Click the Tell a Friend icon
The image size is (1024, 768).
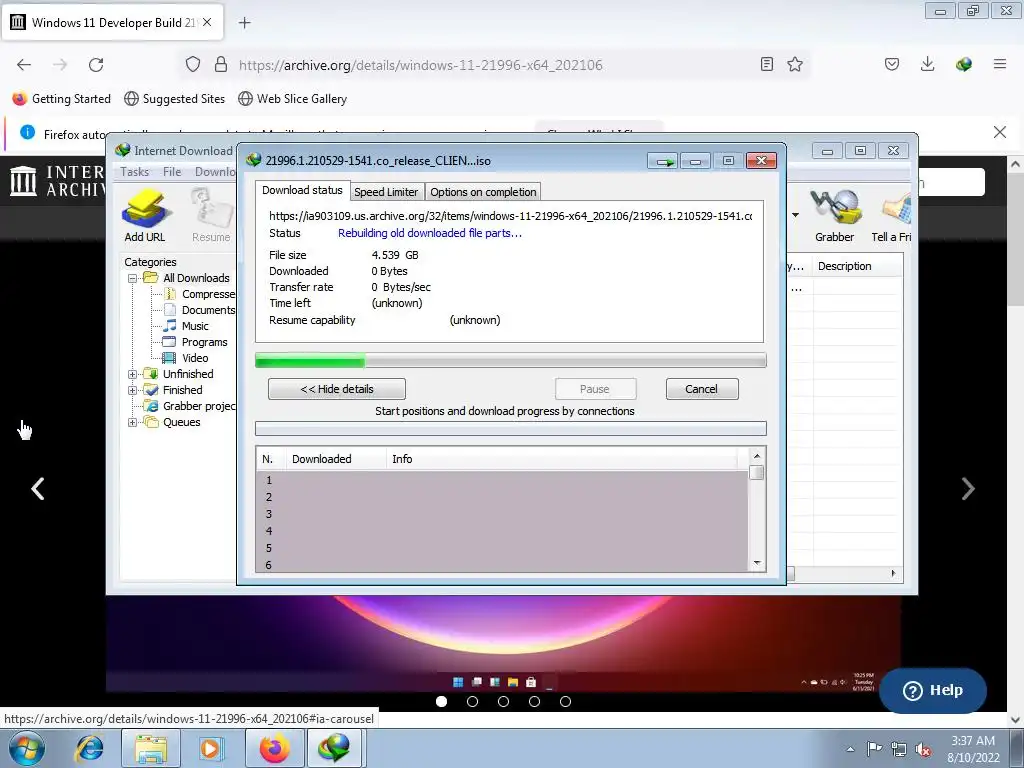click(891, 216)
